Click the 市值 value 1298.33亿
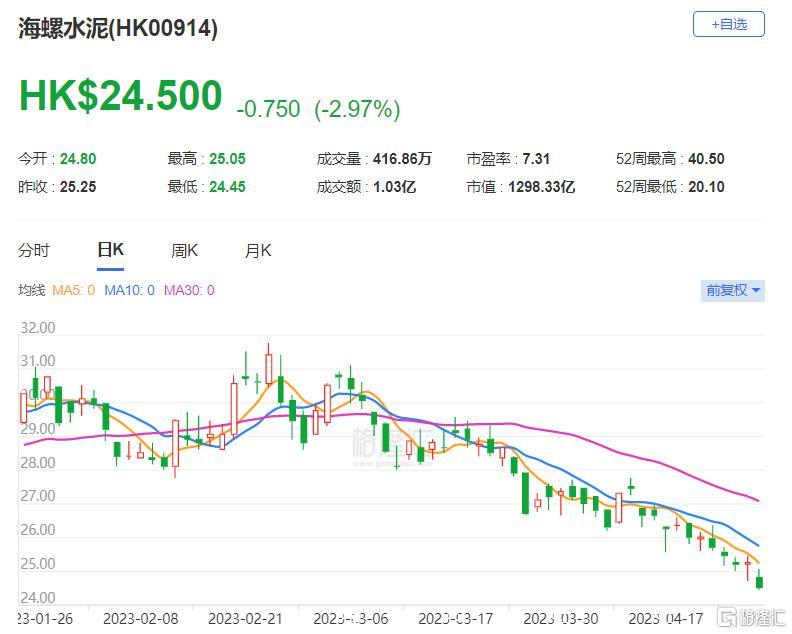792x634 pixels. pyautogui.click(x=541, y=187)
